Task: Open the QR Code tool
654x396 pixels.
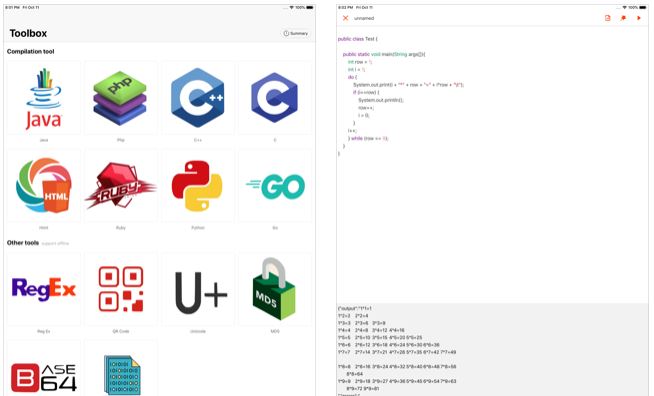Action: (x=120, y=289)
